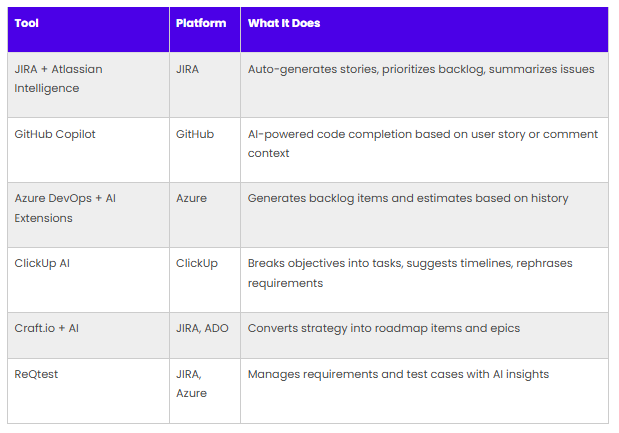This screenshot has height=433, width=619.
Task: Select the "Azure DevOps + AI Extensions" cell
Action: (64, 207)
